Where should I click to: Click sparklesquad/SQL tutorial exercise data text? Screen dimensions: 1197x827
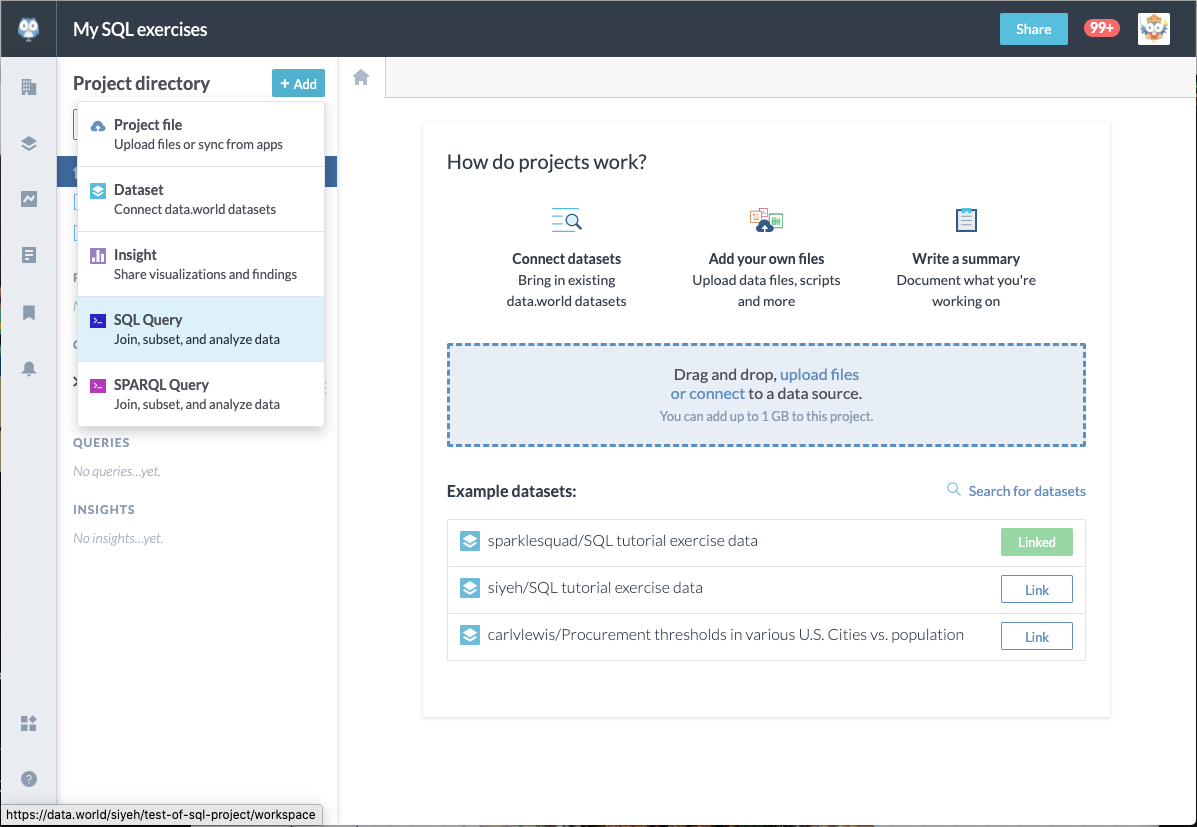[623, 541]
